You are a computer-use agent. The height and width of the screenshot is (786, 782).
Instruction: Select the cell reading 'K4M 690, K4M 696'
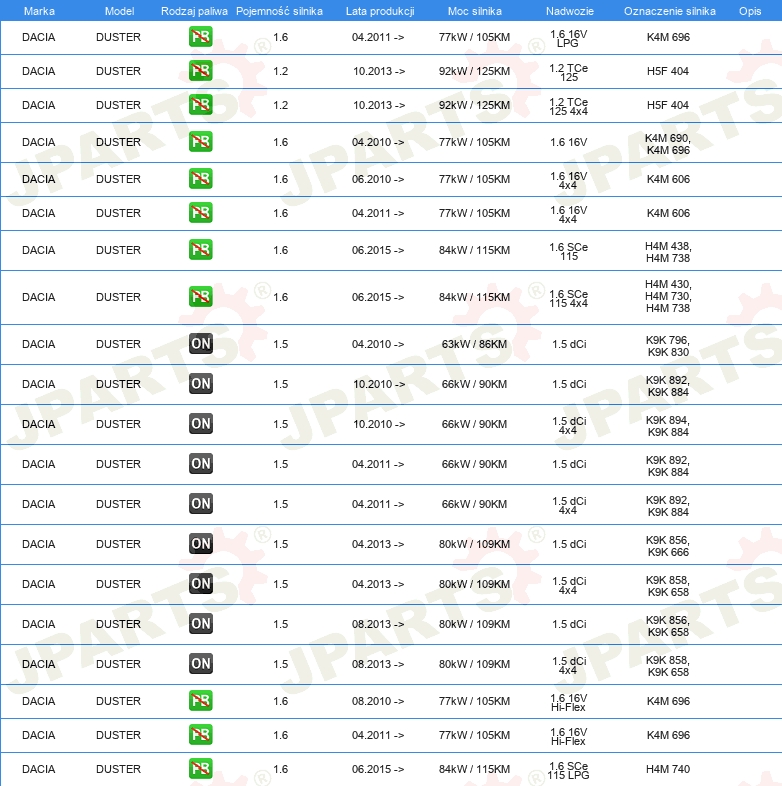(x=668, y=144)
